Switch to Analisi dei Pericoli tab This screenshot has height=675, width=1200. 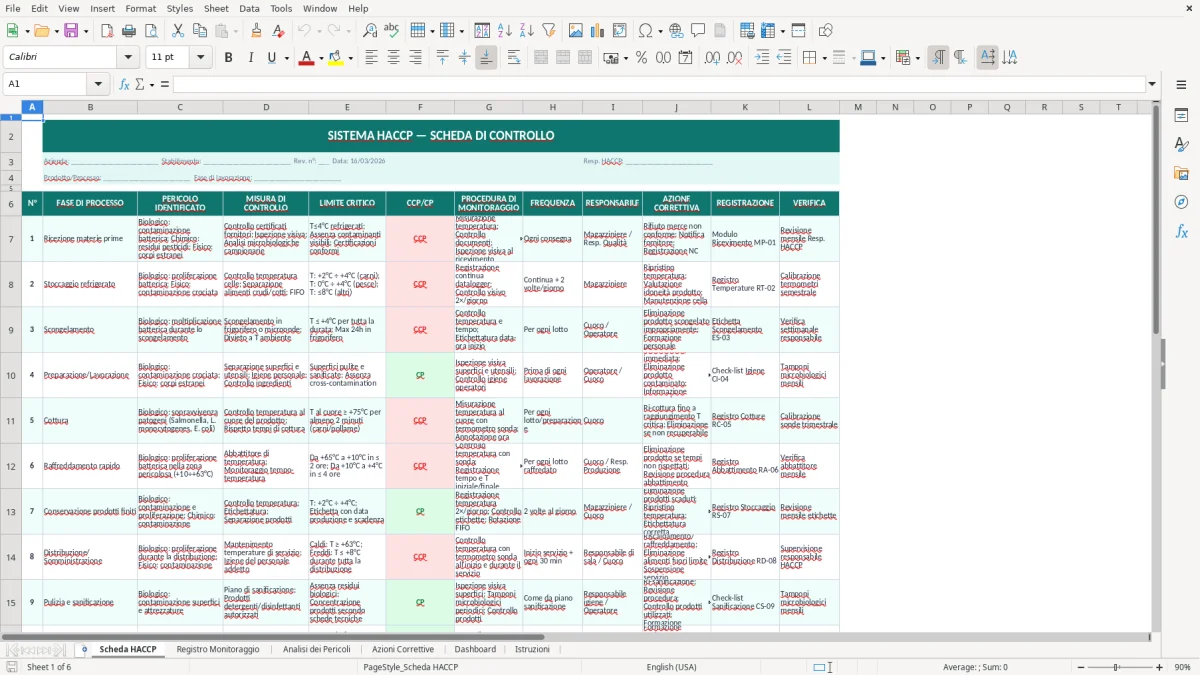[316, 649]
